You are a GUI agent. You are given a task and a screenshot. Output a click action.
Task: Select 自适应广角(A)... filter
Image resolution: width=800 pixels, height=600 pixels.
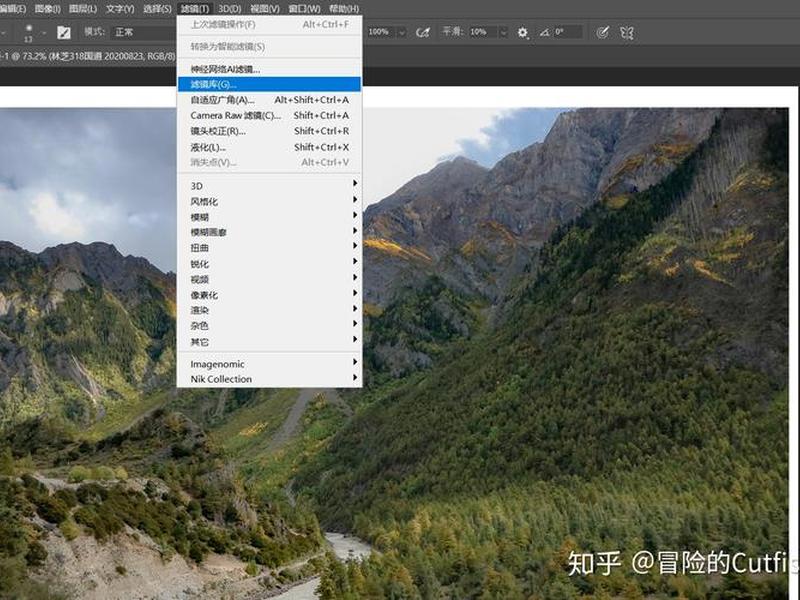pos(269,100)
